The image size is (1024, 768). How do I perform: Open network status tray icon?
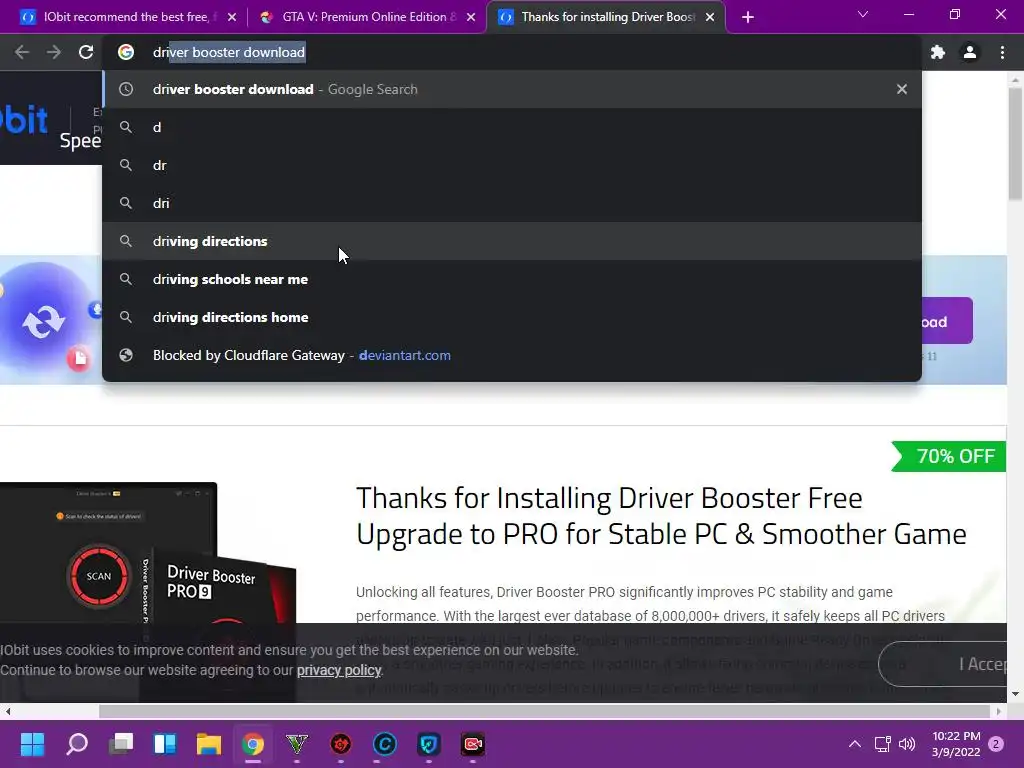pos(882,744)
